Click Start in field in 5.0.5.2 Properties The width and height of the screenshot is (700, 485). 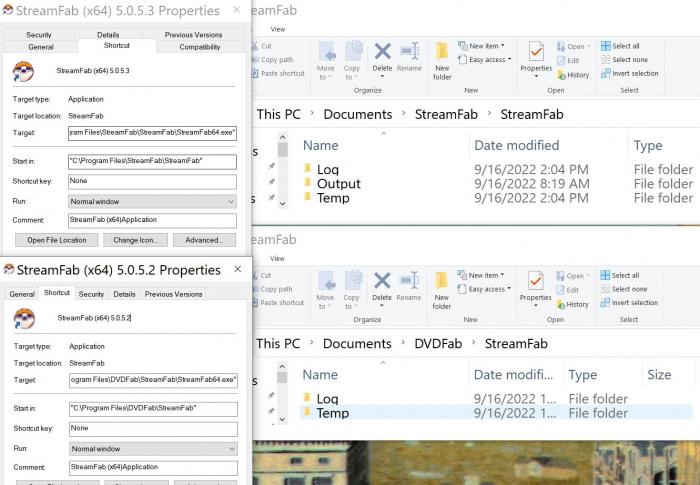click(x=153, y=409)
